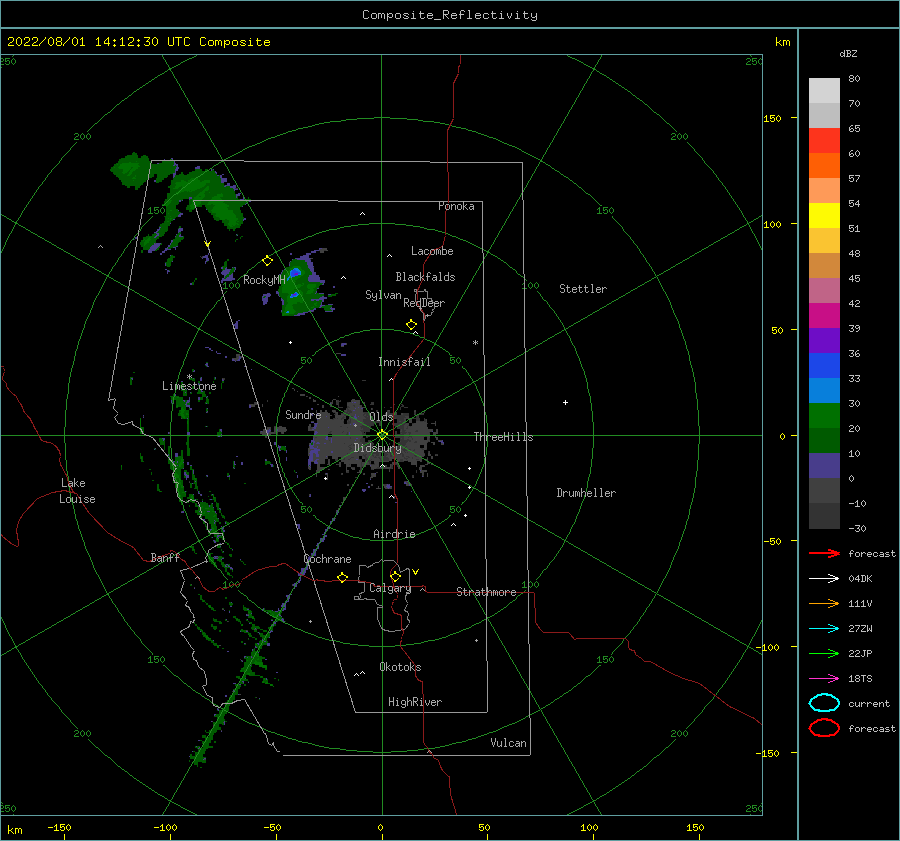900x841 pixels.
Task: Click the Sylvan label
Action: click(x=383, y=295)
